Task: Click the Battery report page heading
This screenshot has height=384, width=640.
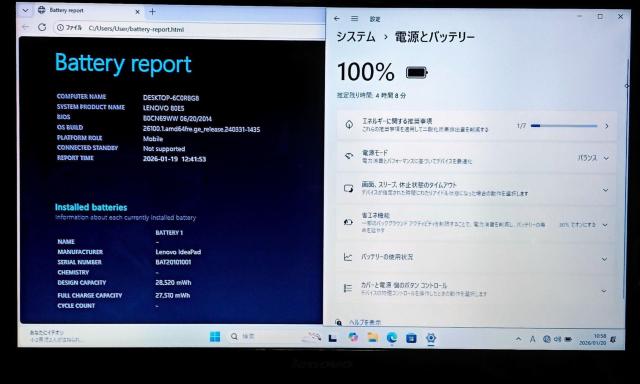Action: [x=123, y=64]
